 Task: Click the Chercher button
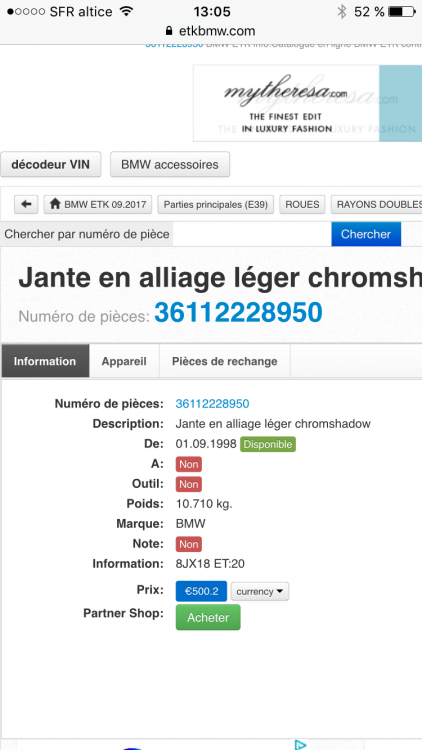(x=366, y=234)
